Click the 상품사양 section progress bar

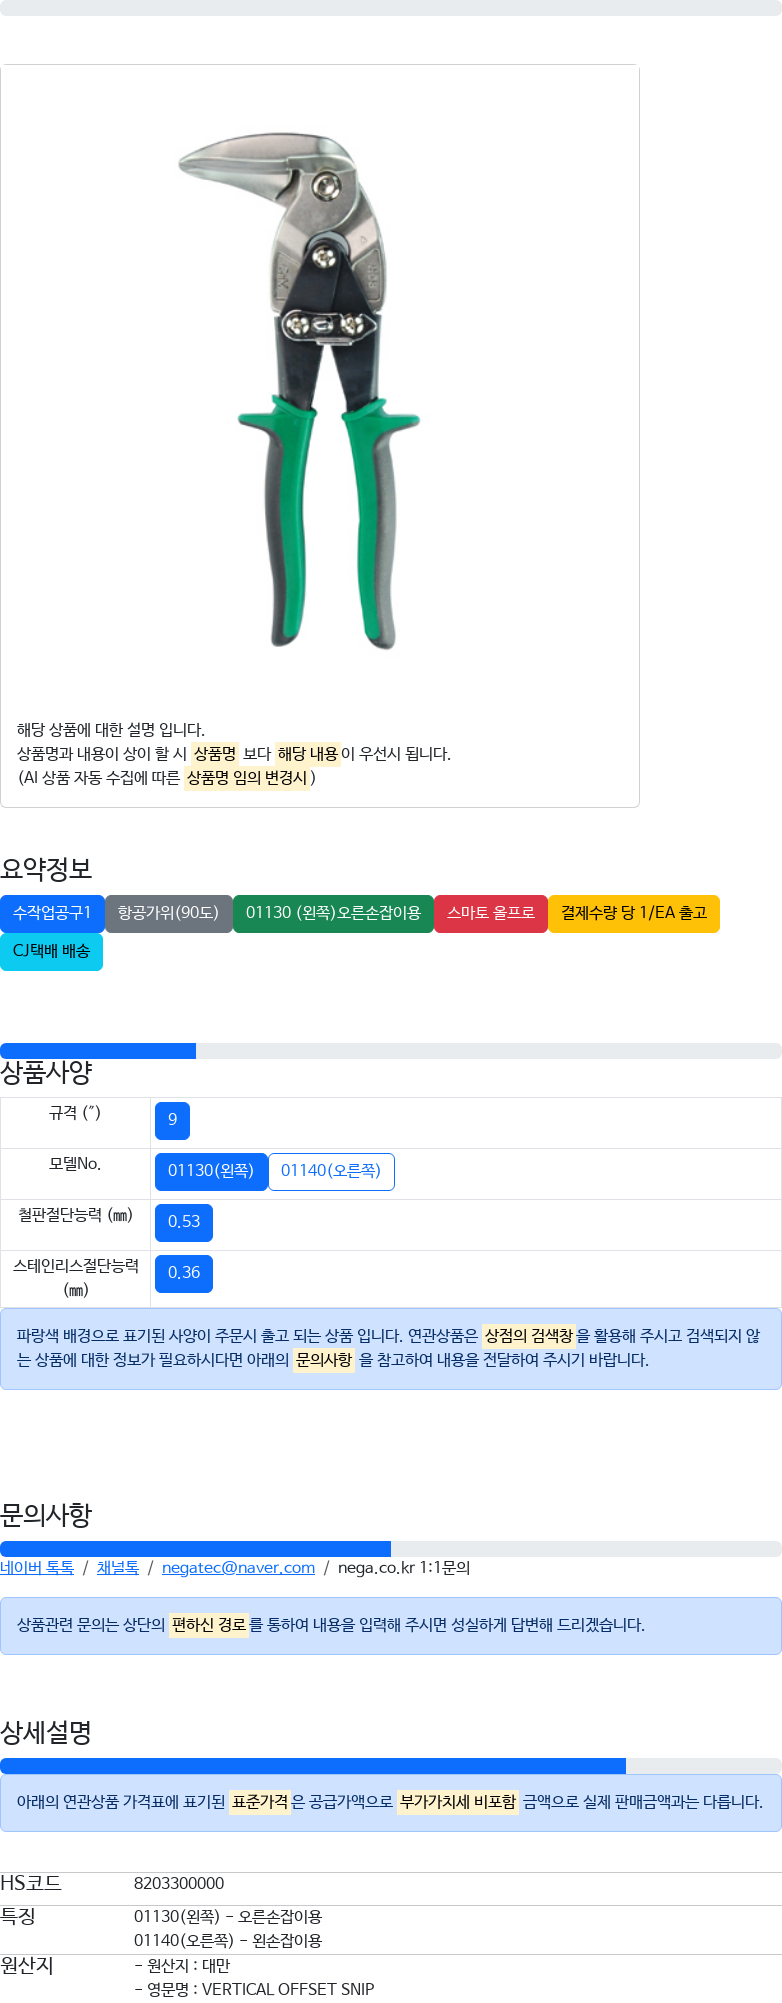[x=391, y=1051]
